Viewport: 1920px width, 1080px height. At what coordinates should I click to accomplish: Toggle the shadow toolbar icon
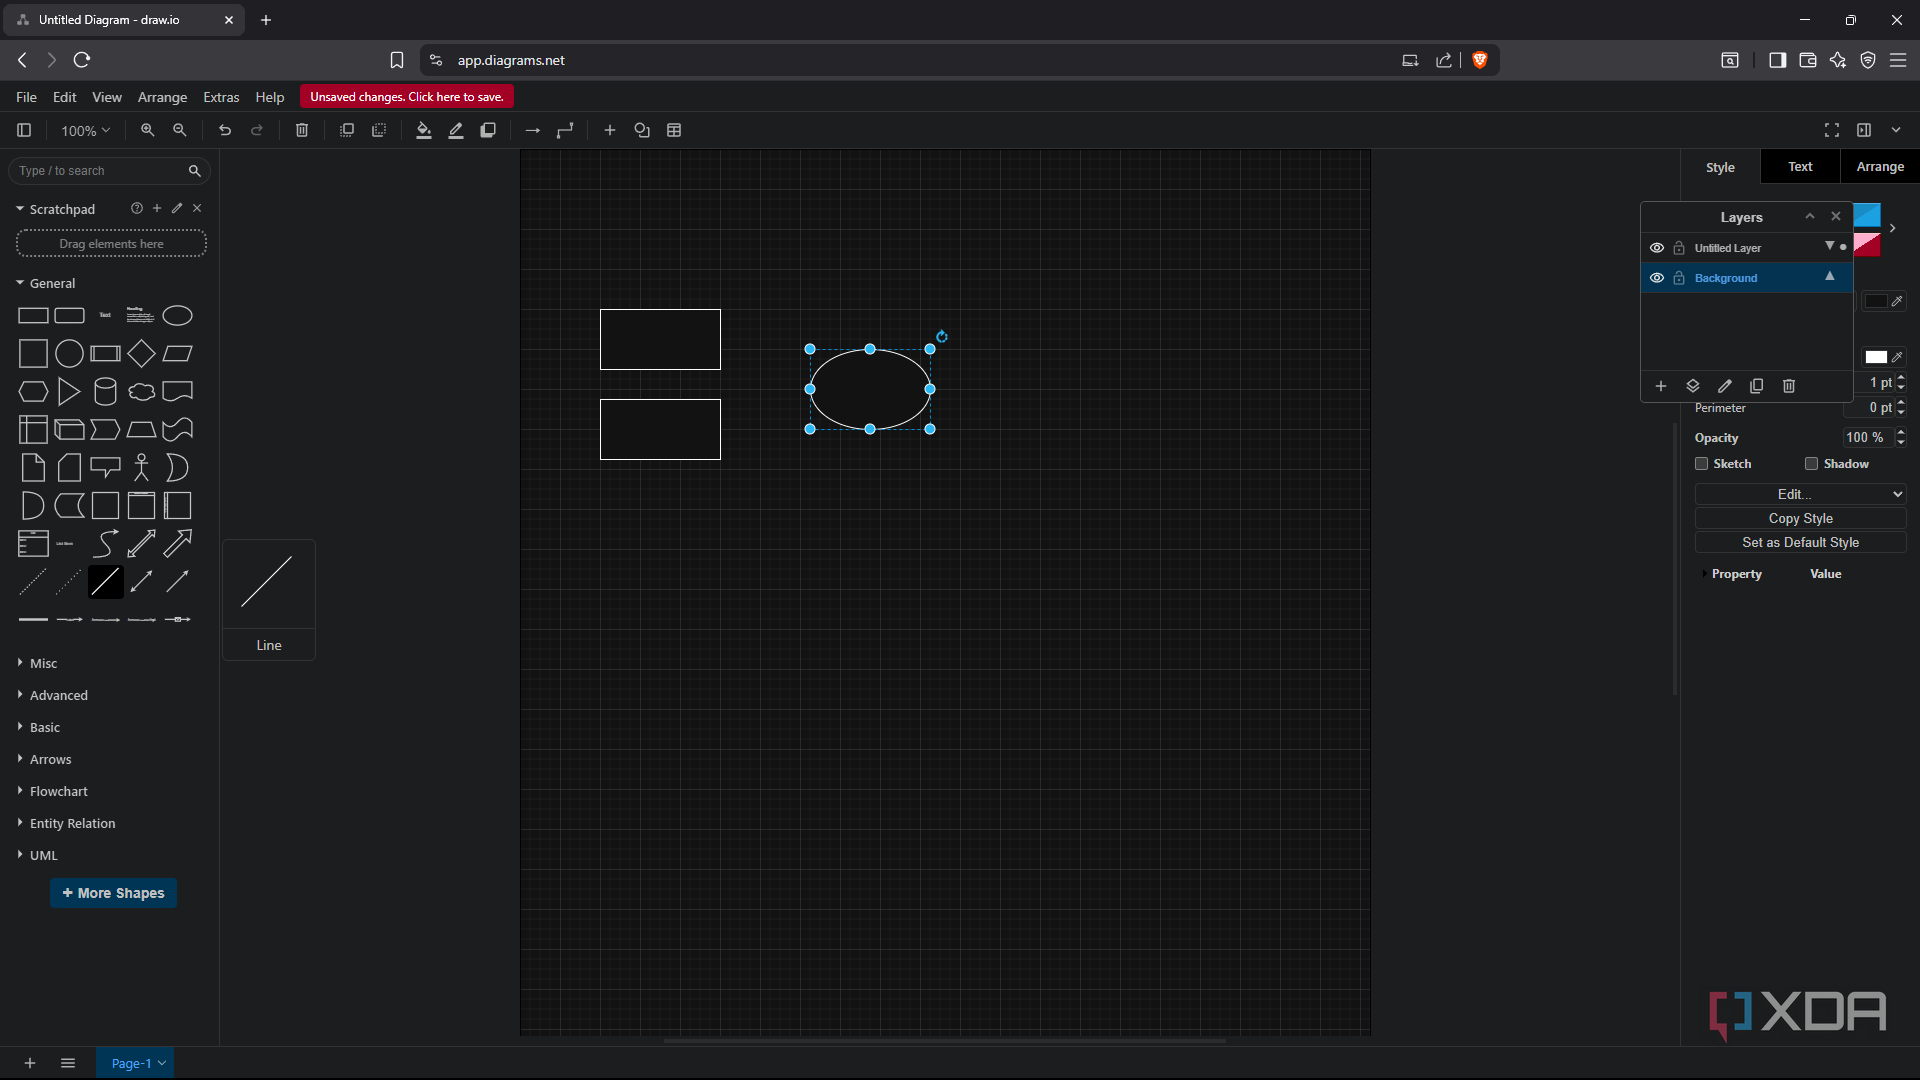tap(488, 130)
